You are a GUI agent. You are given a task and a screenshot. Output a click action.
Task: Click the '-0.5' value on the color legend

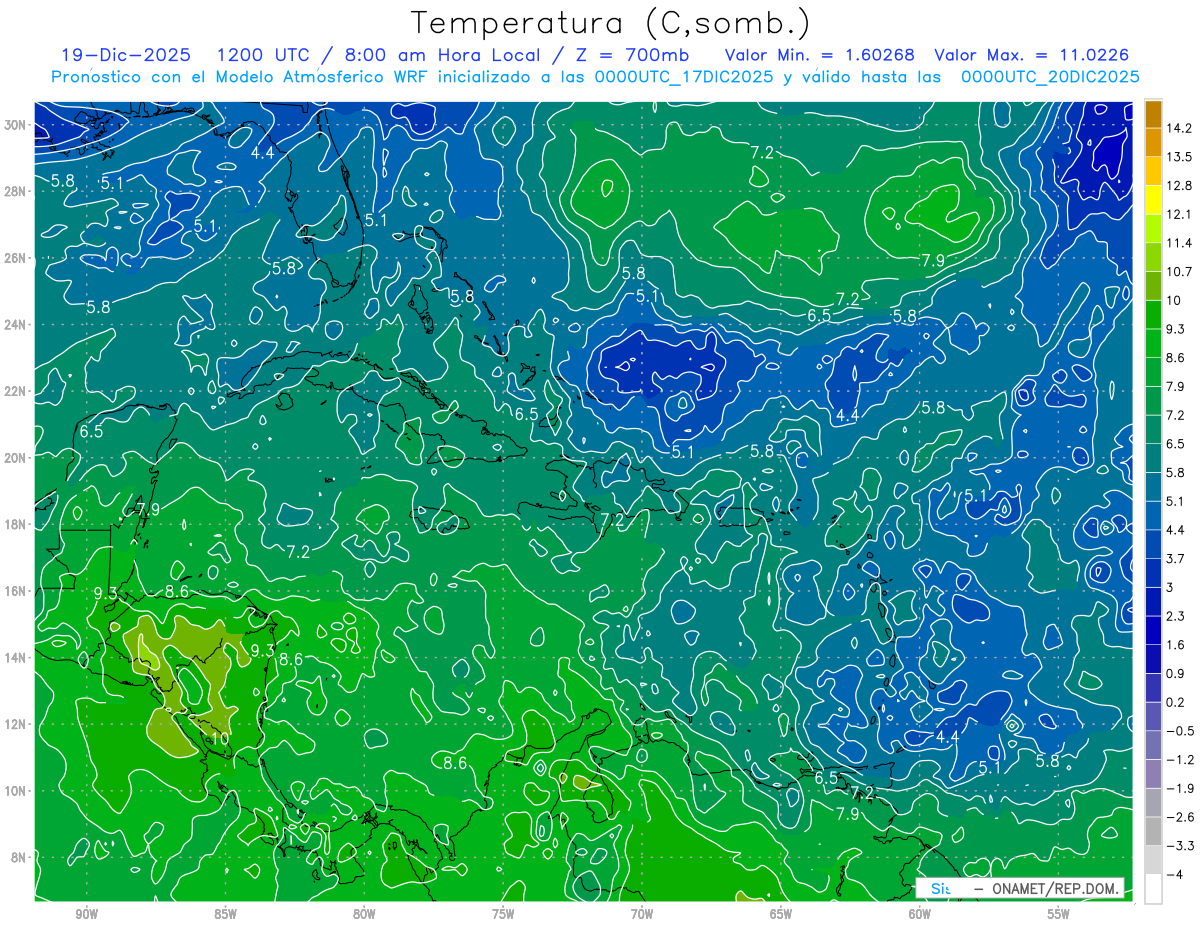point(1179,731)
